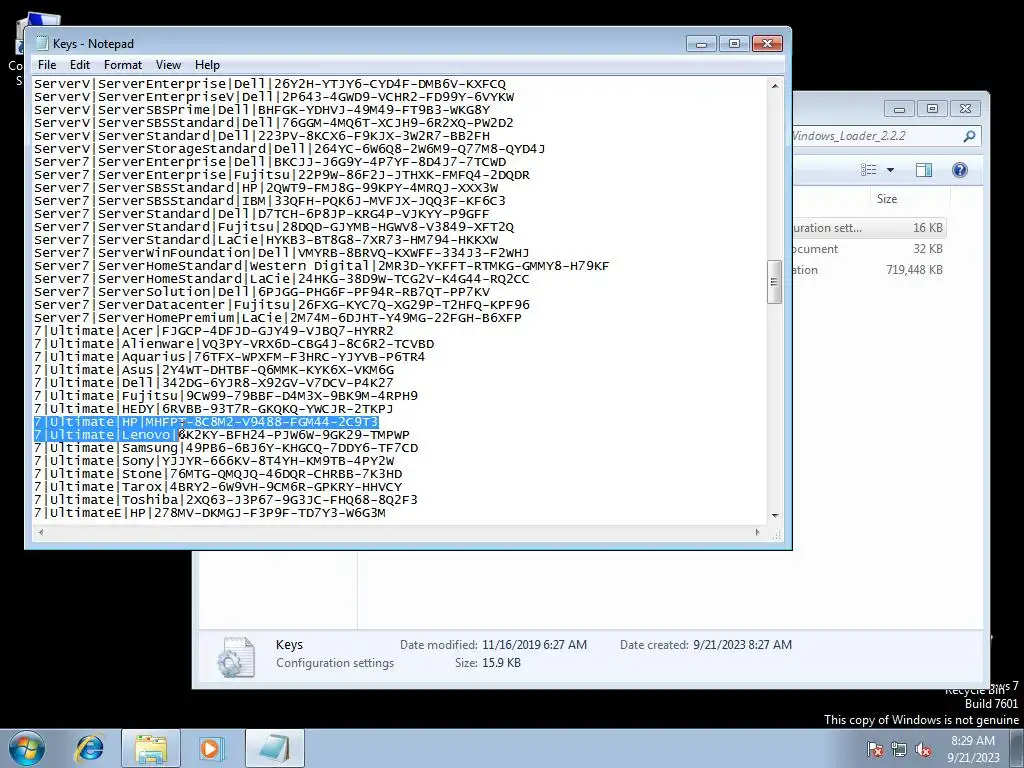Screen dimensions: 1024x768
Task: Click the ServerStorageStandard Dell line
Action: click(289, 149)
